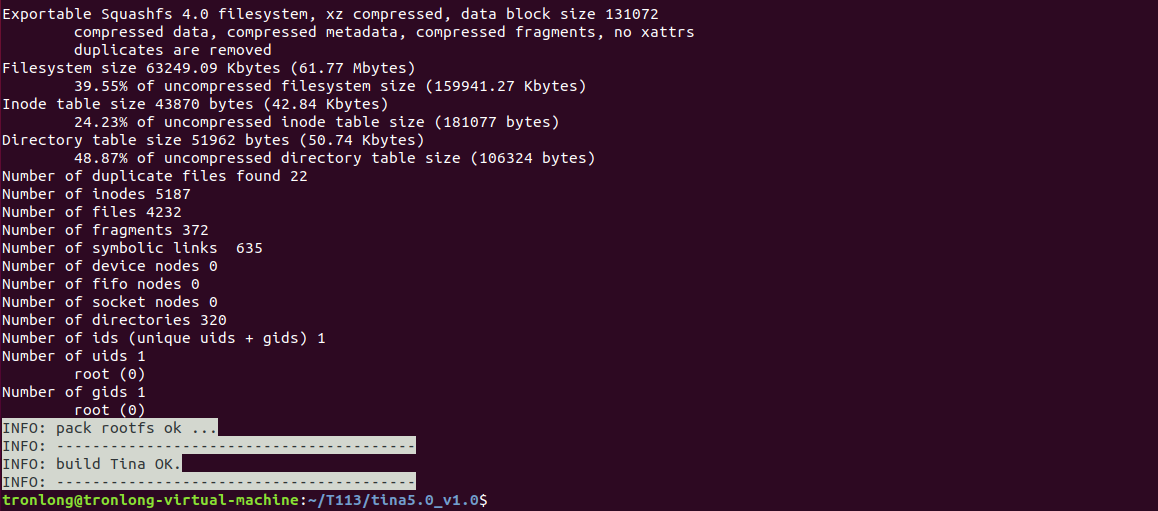Click '39.55% of uncompressed filesystem size' line
The image size is (1158, 511).
(x=330, y=86)
